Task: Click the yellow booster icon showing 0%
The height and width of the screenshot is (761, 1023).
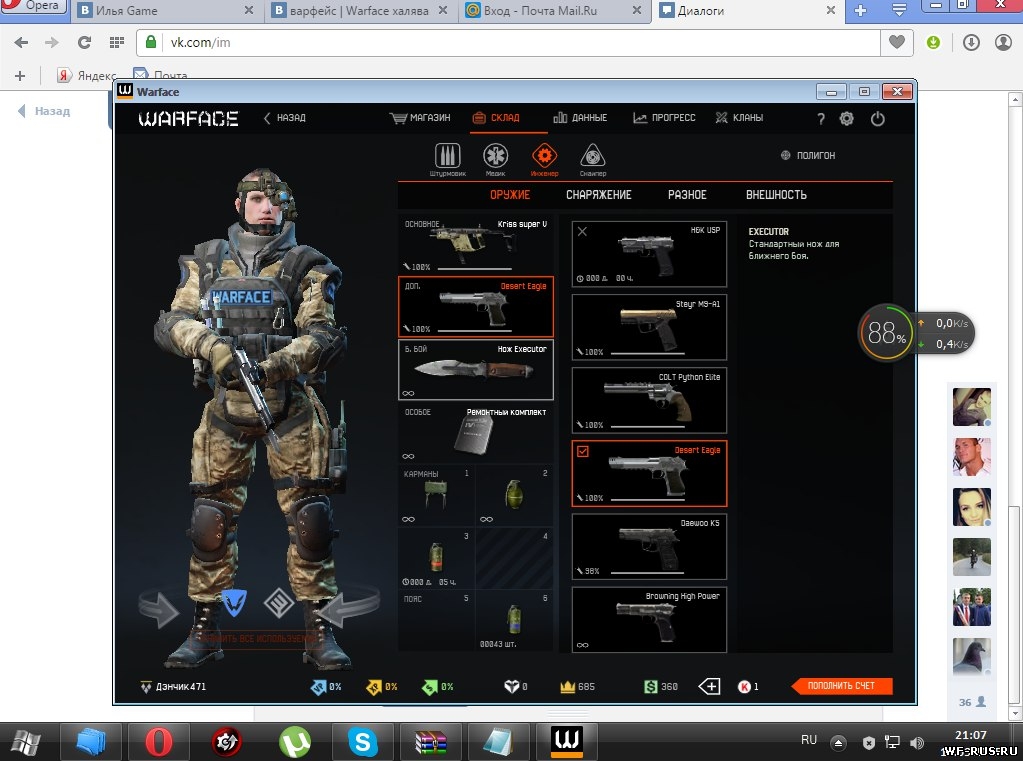Action: pos(373,687)
